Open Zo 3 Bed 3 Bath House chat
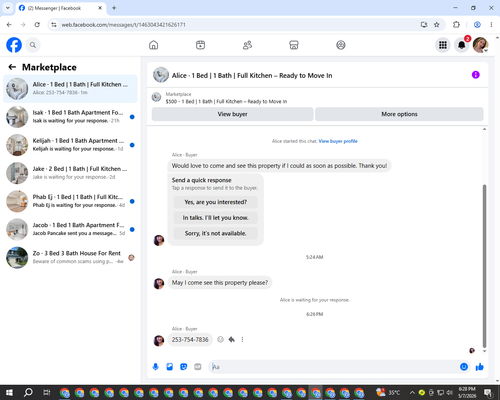The height and width of the screenshot is (400, 500). [x=70, y=257]
